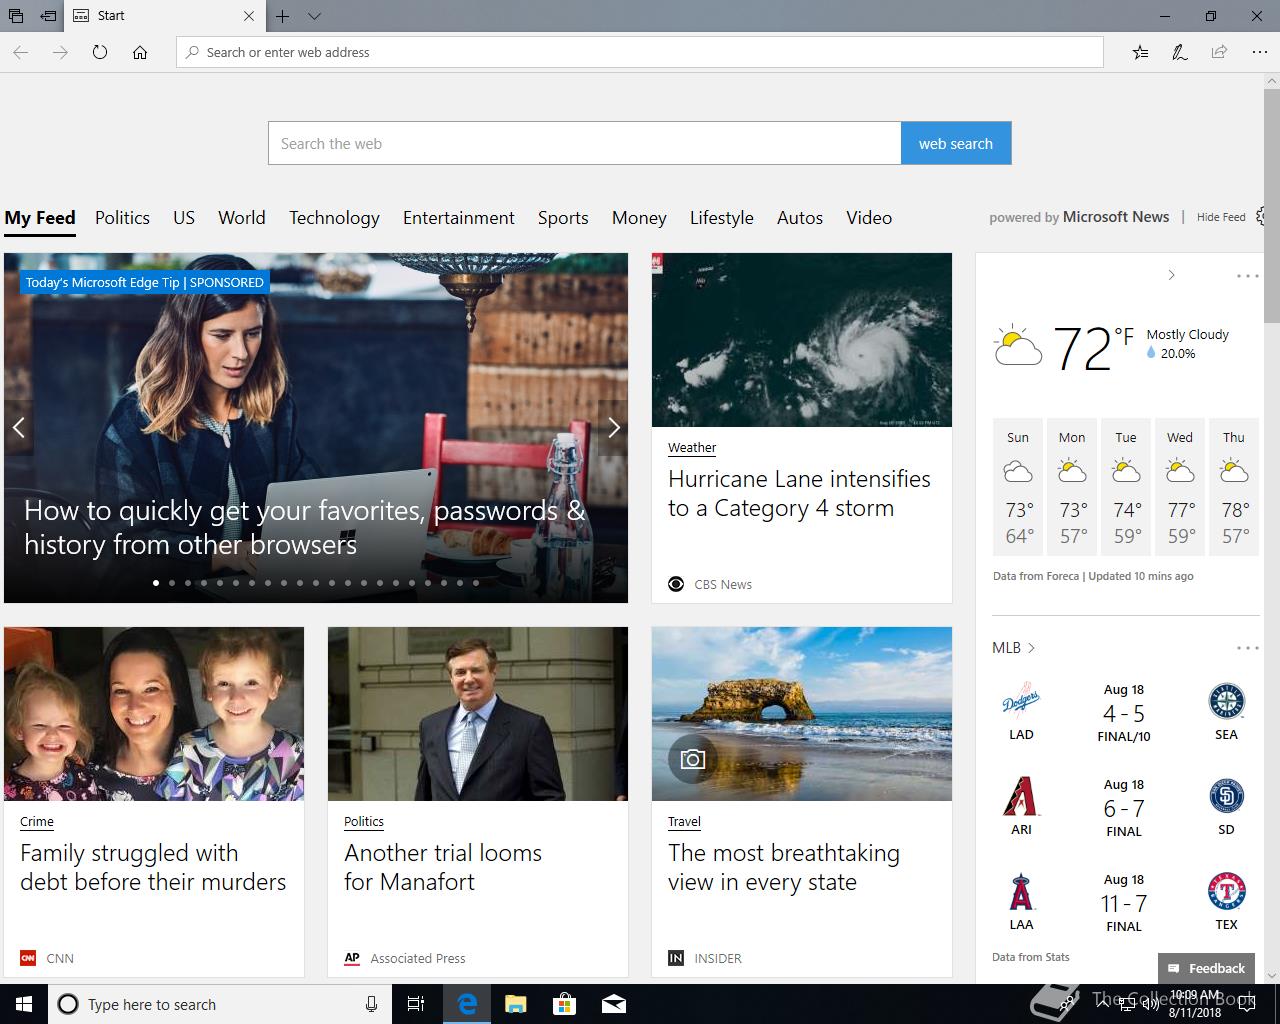Switch to the Money tab
This screenshot has height=1024, width=1280.
click(639, 217)
